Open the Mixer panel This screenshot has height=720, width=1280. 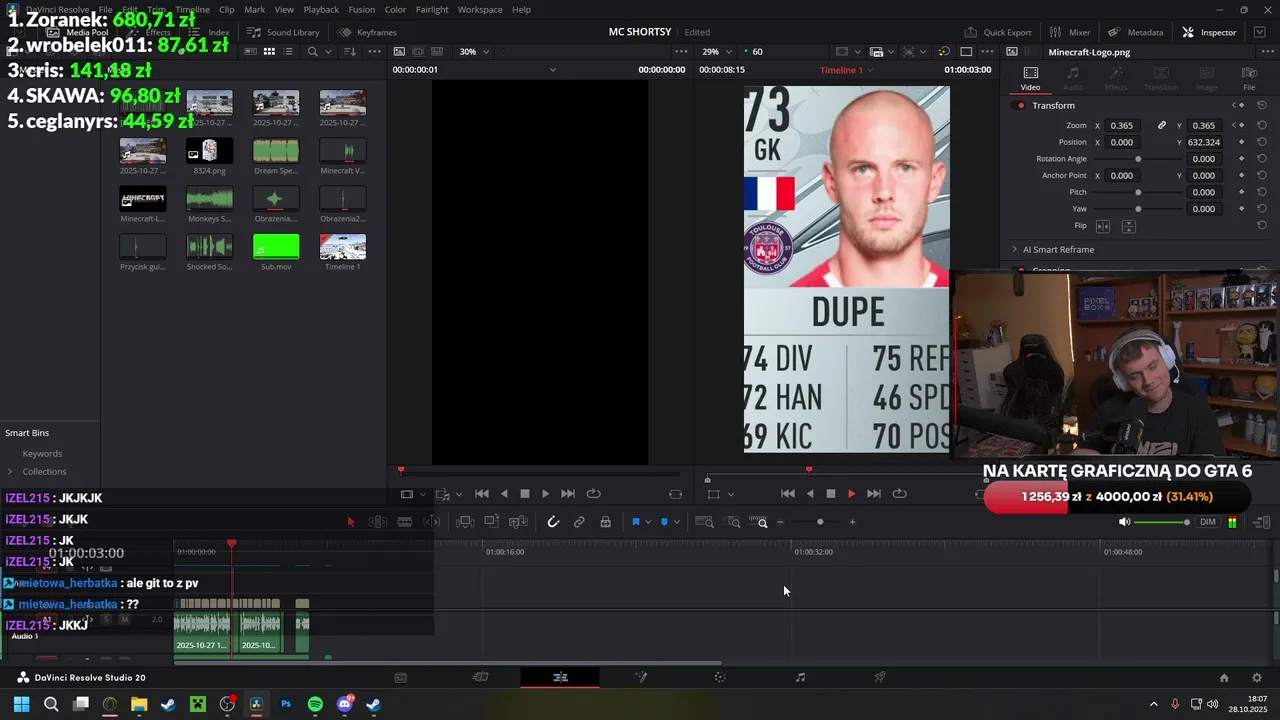[x=1070, y=32]
